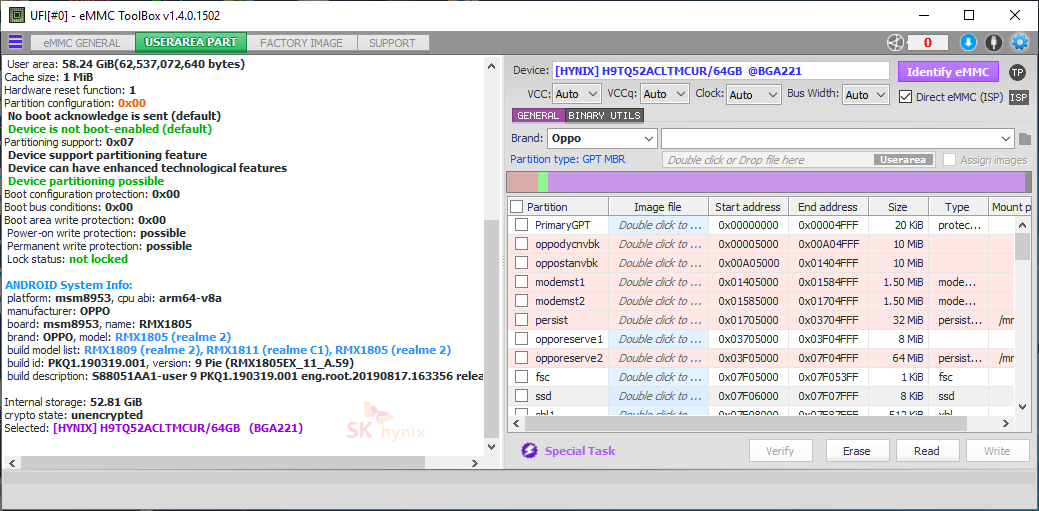Check the oppostanvbk partition checkbox
Image resolution: width=1039 pixels, height=511 pixels.
521,263
